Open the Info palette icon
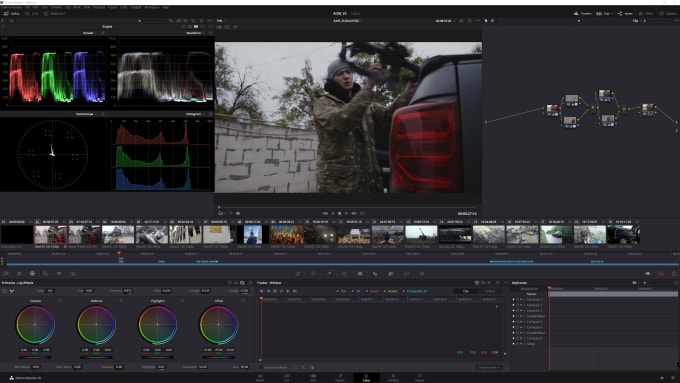Image resolution: width=680 pixels, height=383 pixels. pyautogui.click(x=674, y=274)
